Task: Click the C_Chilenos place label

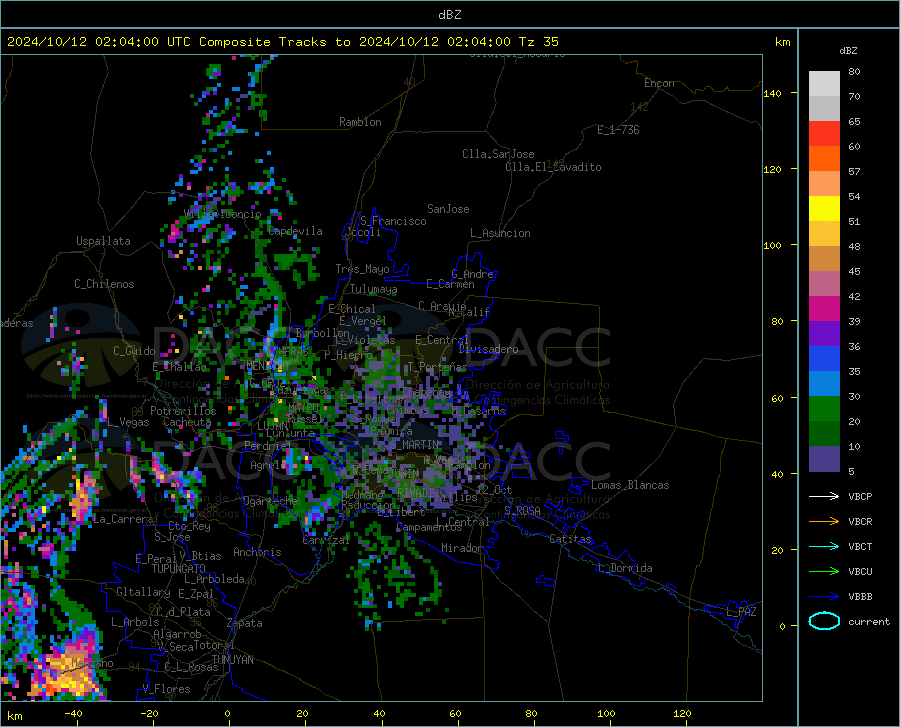Action: (x=104, y=284)
